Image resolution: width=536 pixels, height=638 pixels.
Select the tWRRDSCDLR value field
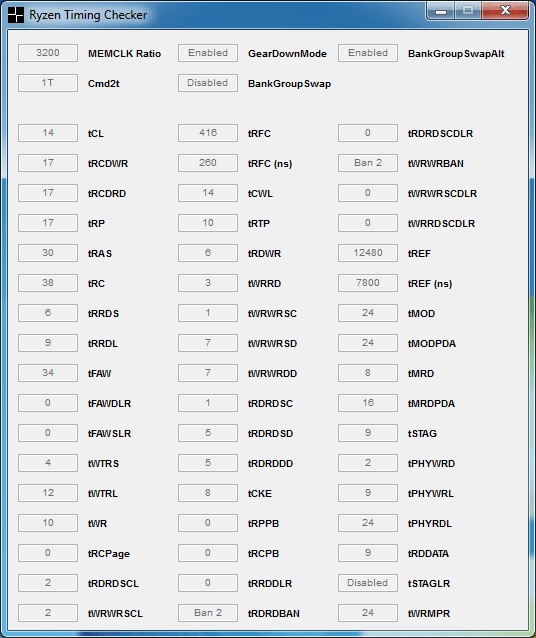tap(368, 223)
